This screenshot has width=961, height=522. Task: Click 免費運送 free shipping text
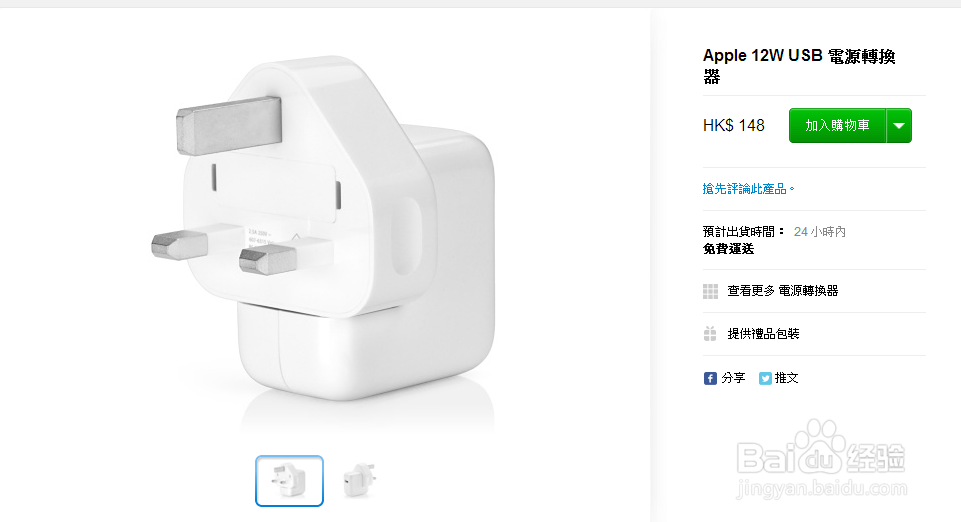point(728,249)
